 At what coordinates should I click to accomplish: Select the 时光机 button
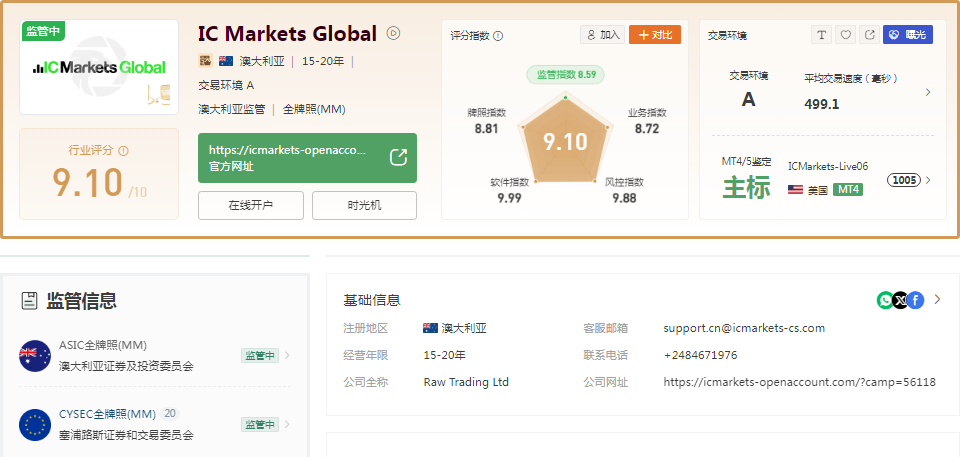coord(364,205)
